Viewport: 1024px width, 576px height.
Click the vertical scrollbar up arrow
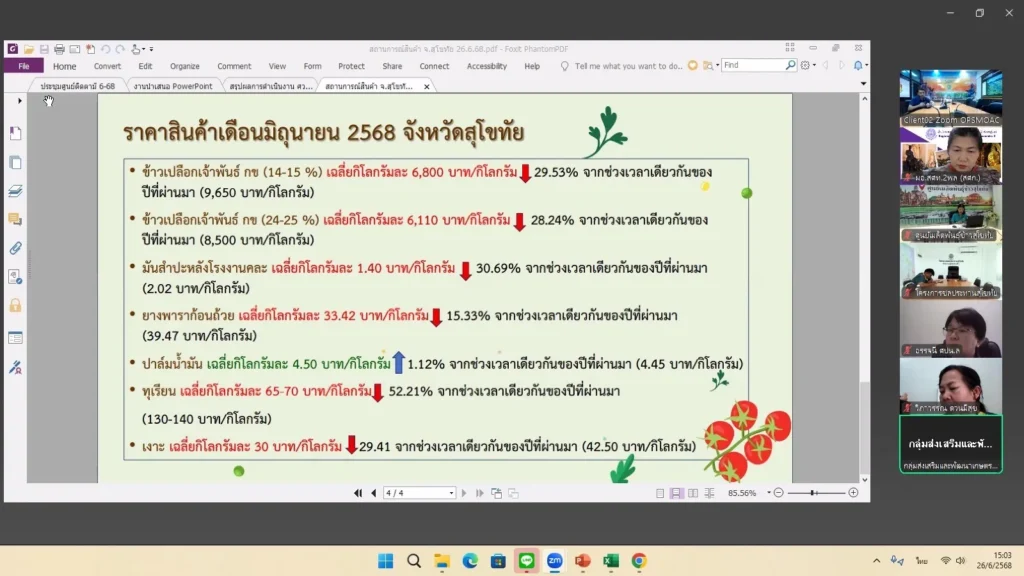coord(865,99)
